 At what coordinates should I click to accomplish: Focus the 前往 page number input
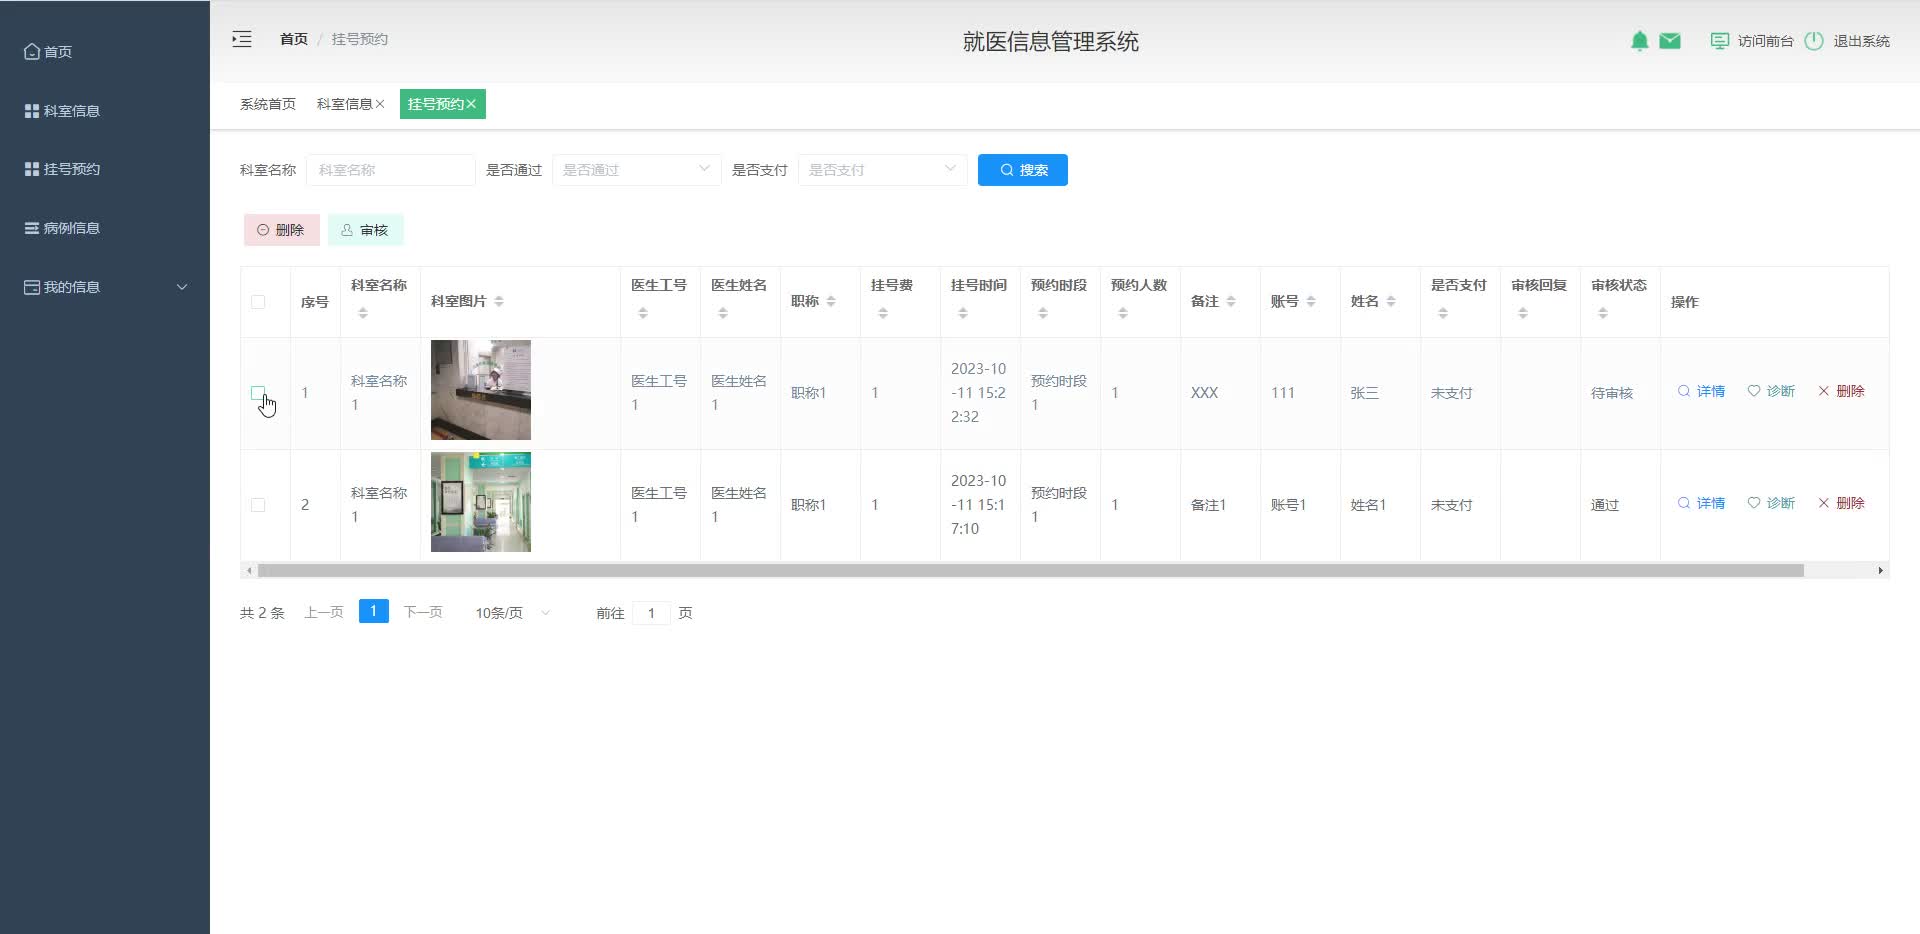coord(651,613)
